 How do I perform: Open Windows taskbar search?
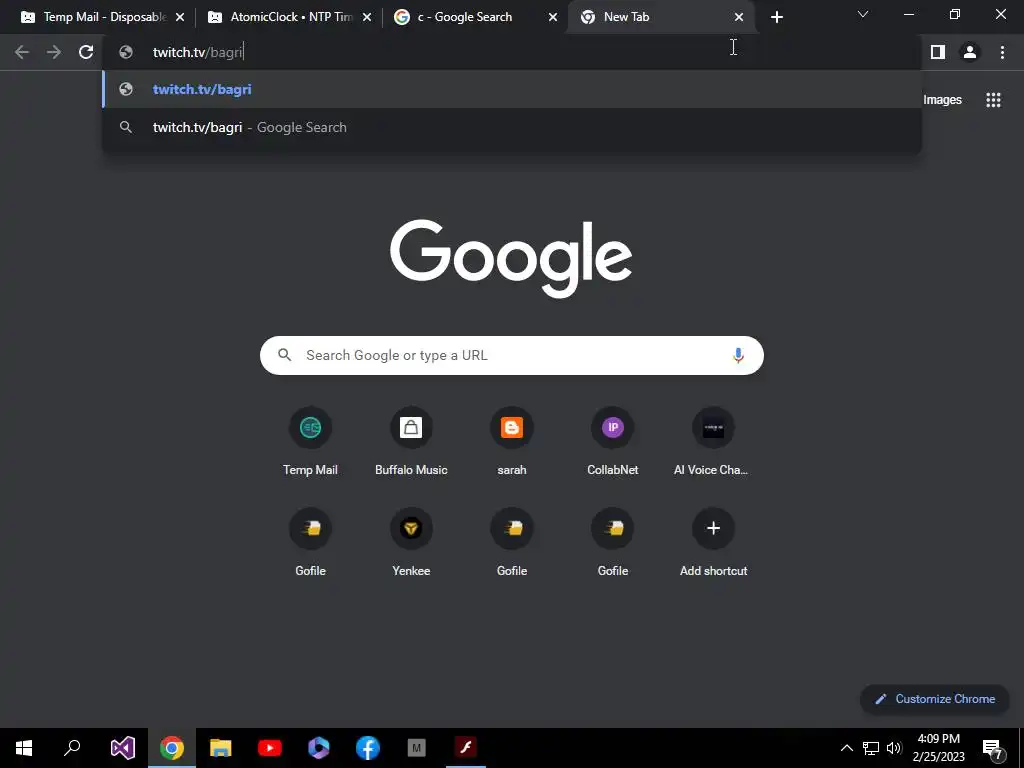72,748
